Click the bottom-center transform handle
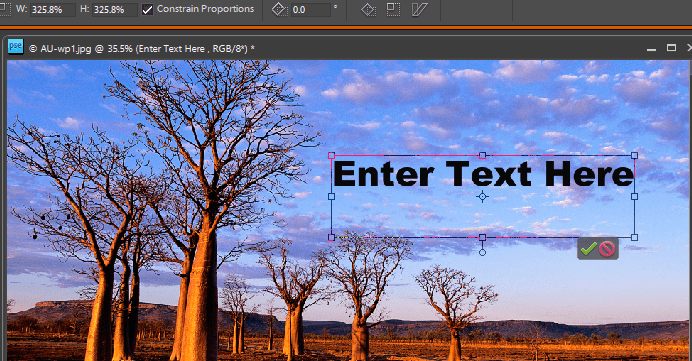 pos(482,237)
